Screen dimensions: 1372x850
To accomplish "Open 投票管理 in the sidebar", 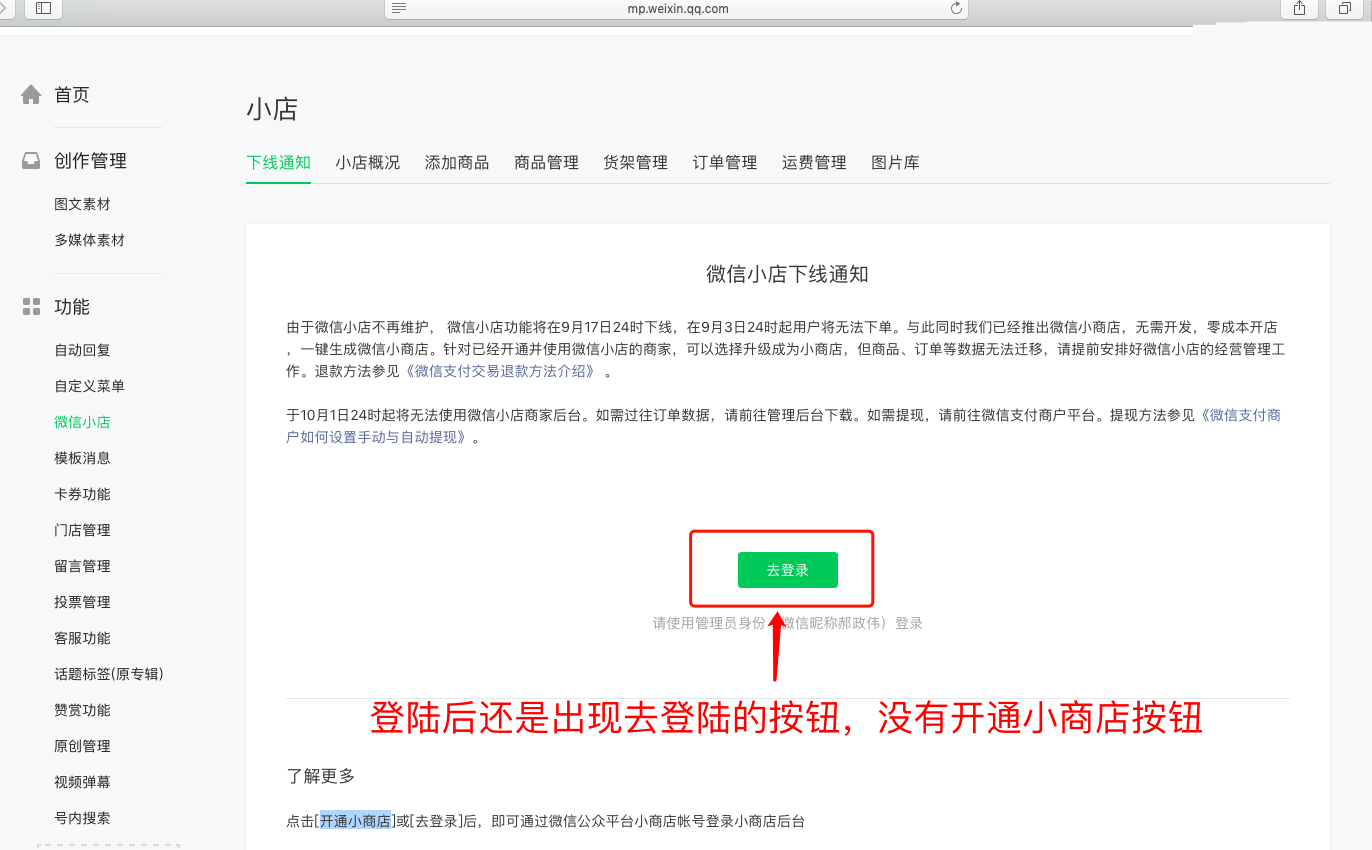I will [82, 602].
